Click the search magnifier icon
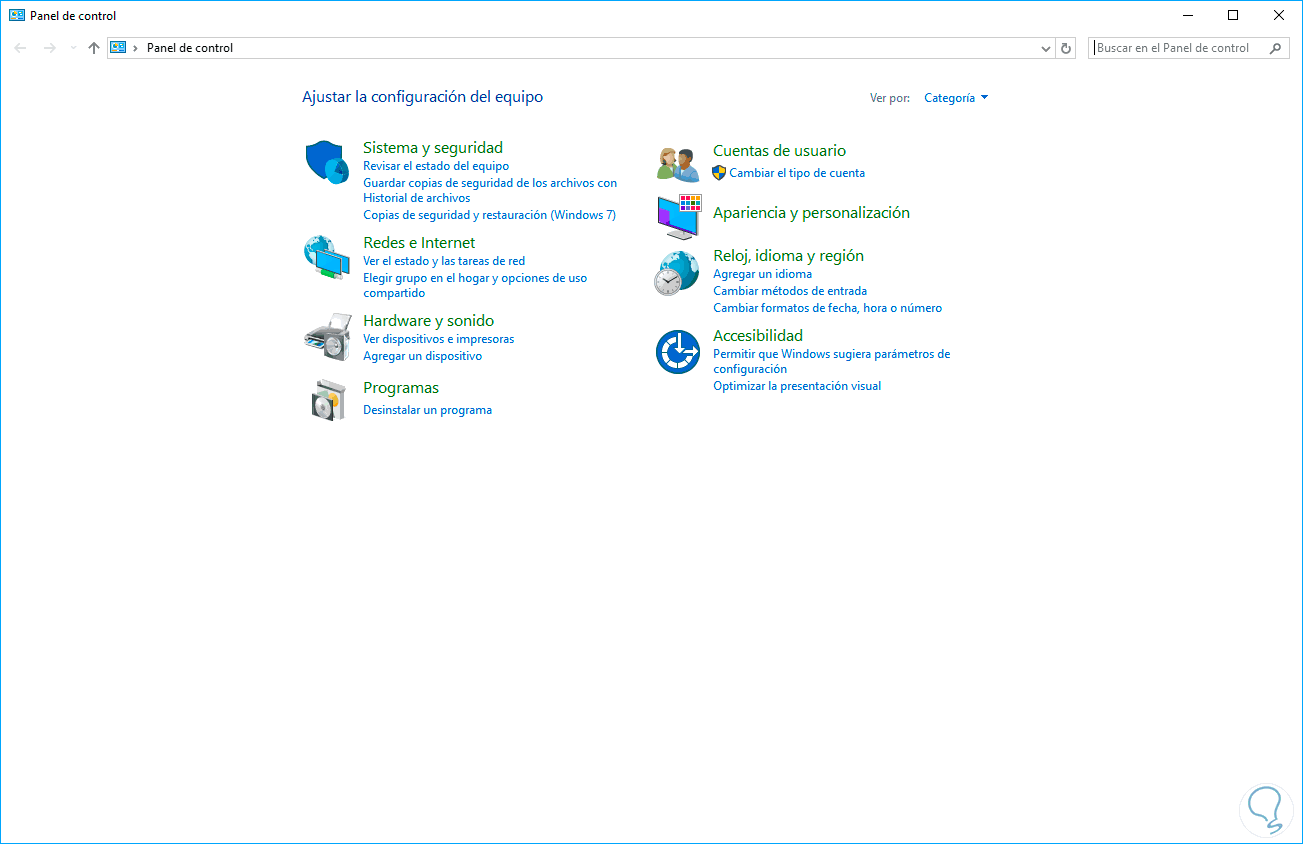Viewport: 1303px width, 844px height. (x=1276, y=48)
